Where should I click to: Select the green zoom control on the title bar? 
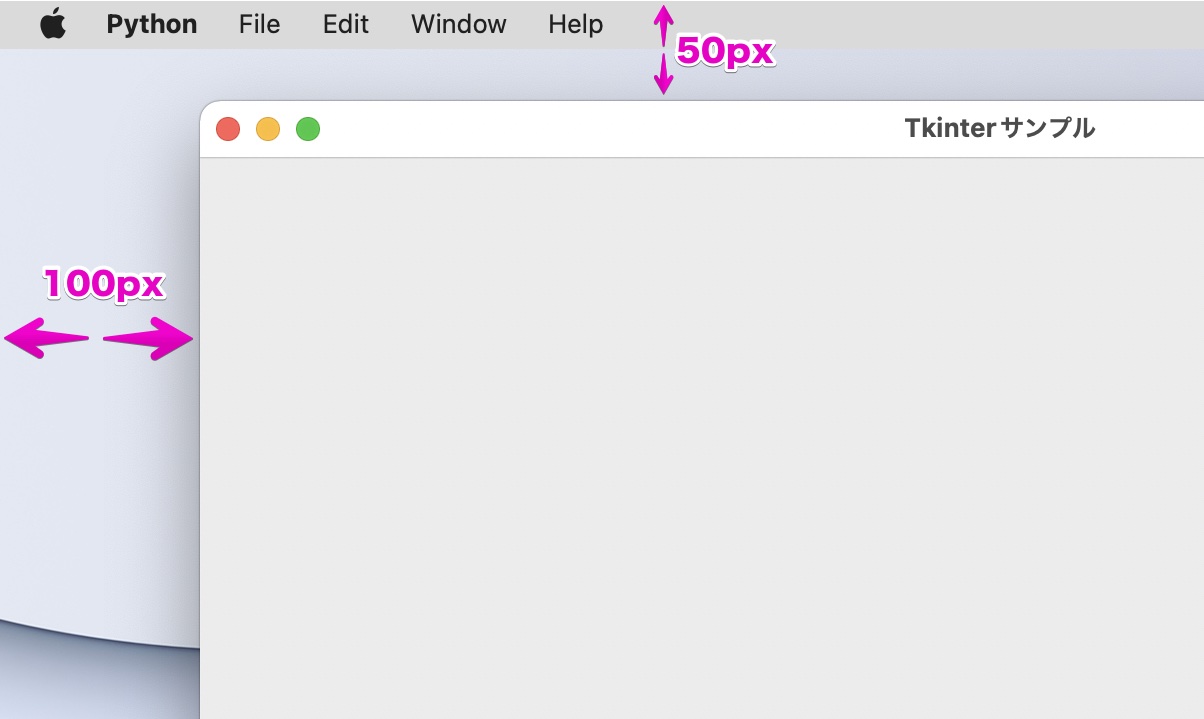coord(308,128)
